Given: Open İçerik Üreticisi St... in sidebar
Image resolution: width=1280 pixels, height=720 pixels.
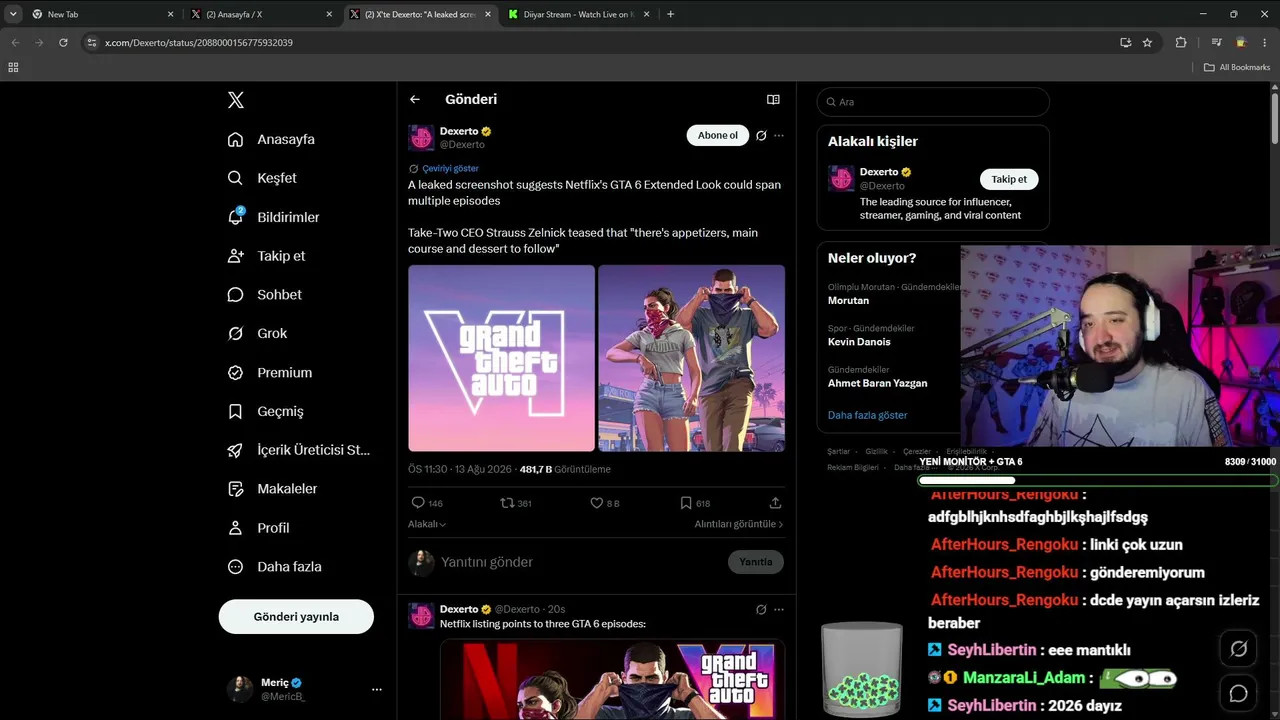Looking at the screenshot, I should click(299, 450).
